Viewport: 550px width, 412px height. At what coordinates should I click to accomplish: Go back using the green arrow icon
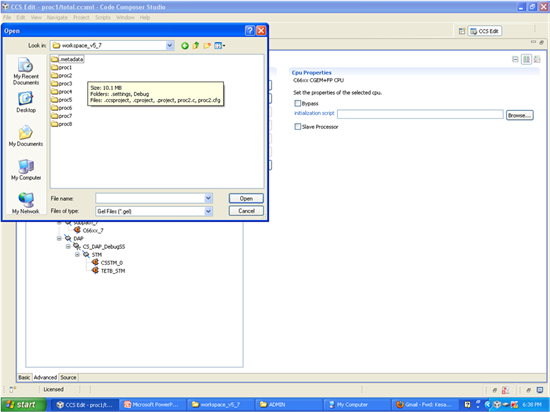tap(185, 46)
